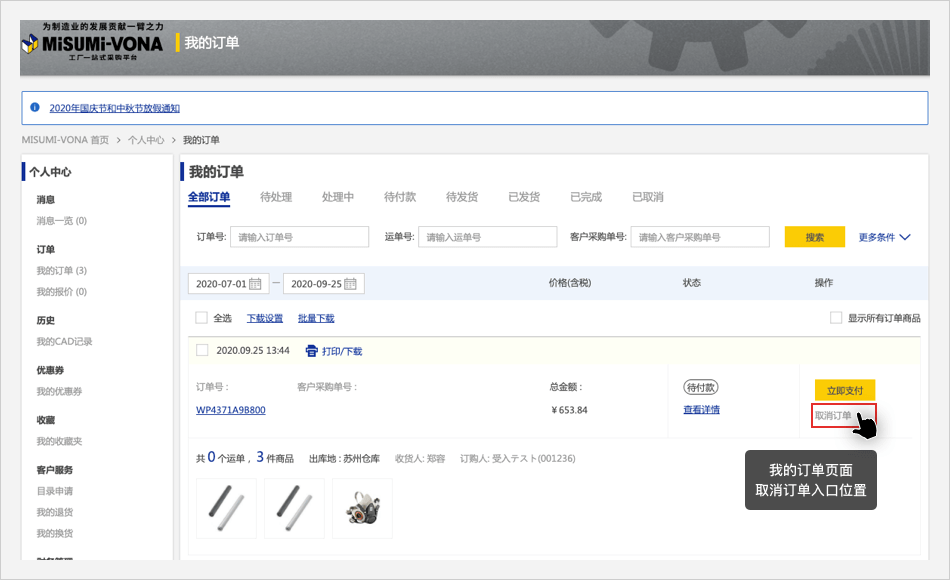Tick the 全选 select-all checkbox
The width and height of the screenshot is (950, 580).
coord(201,318)
